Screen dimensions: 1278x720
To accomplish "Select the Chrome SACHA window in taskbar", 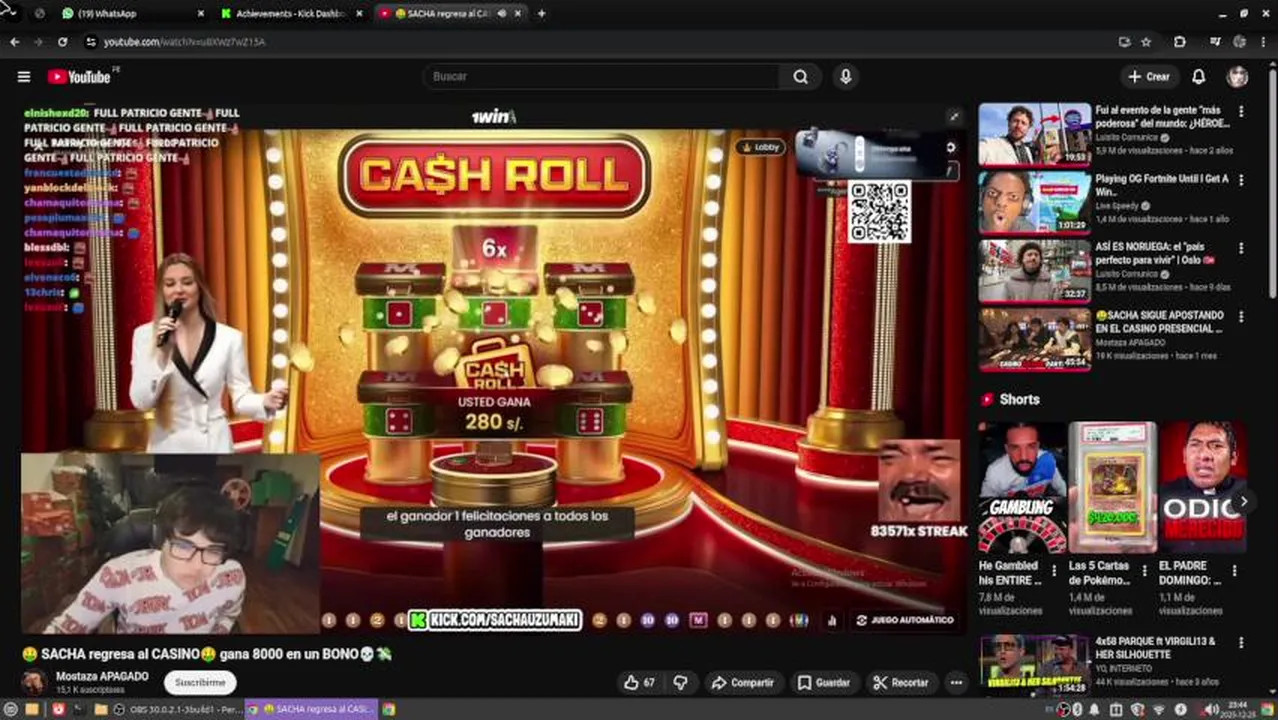I will [x=310, y=709].
